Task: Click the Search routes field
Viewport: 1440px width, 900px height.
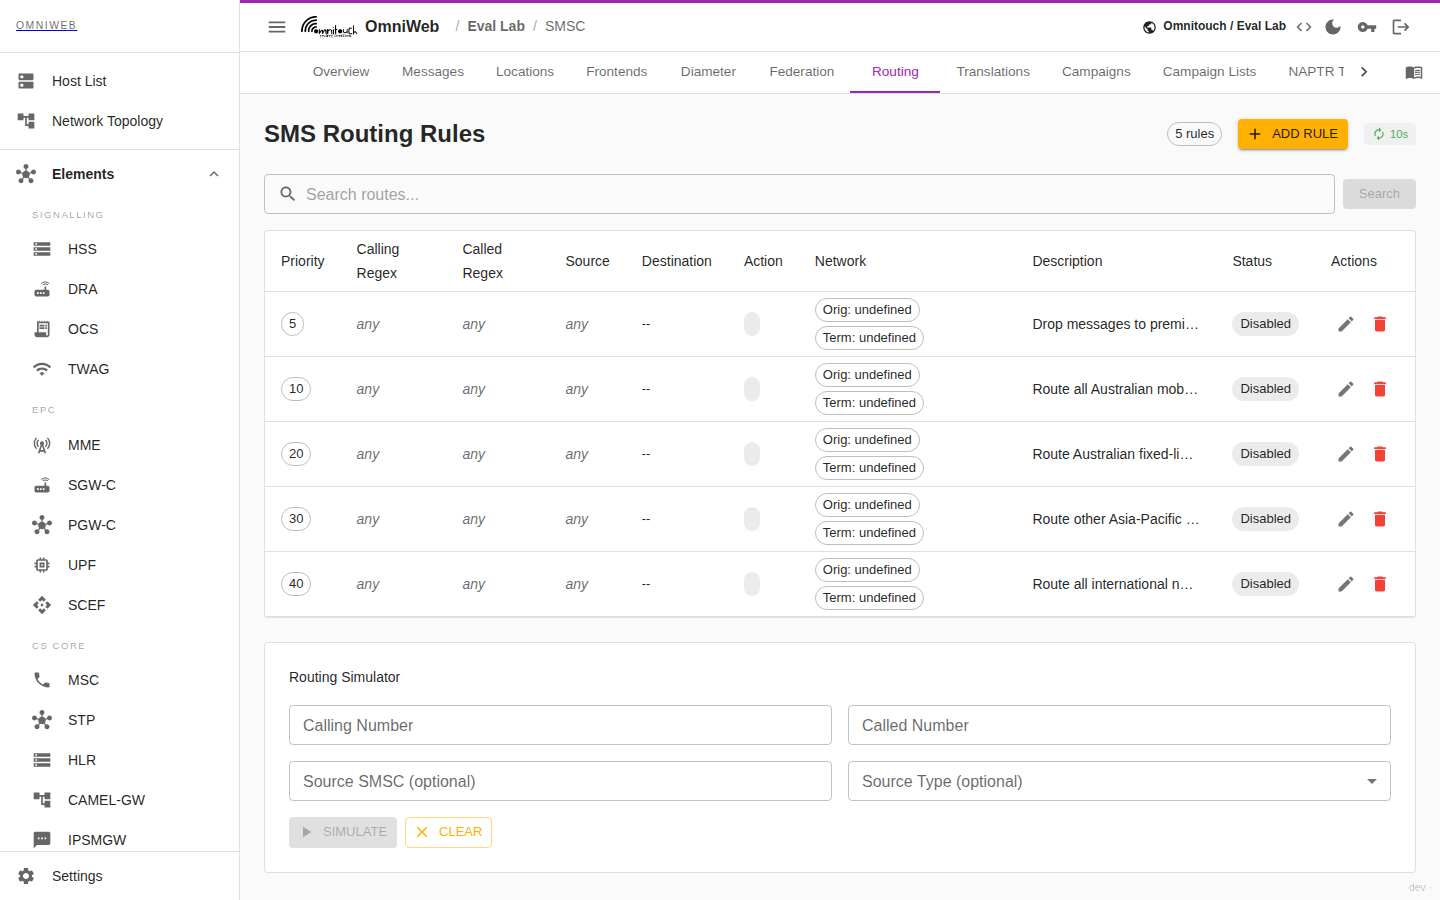Action: pos(799,194)
